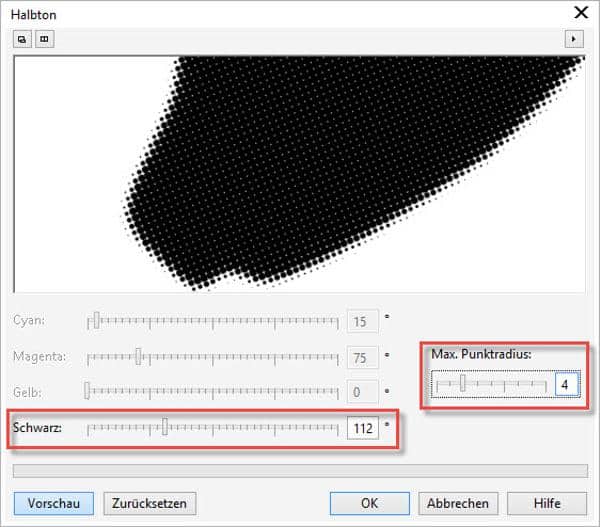The width and height of the screenshot is (600, 527).
Task: Select the Magenta value field showing 75
Action: (x=361, y=358)
